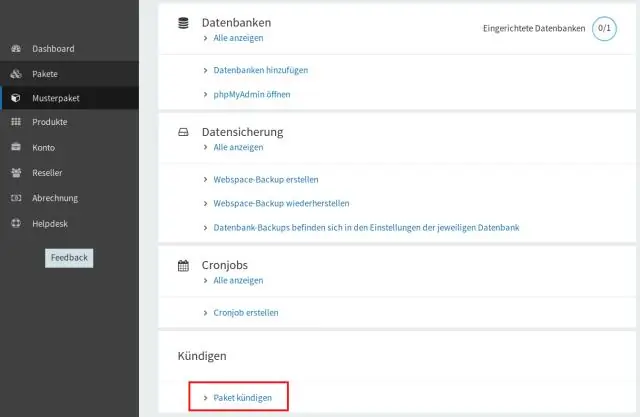640x417 pixels.
Task: Click the Cronjobs calendar icon
Action: click(183, 266)
